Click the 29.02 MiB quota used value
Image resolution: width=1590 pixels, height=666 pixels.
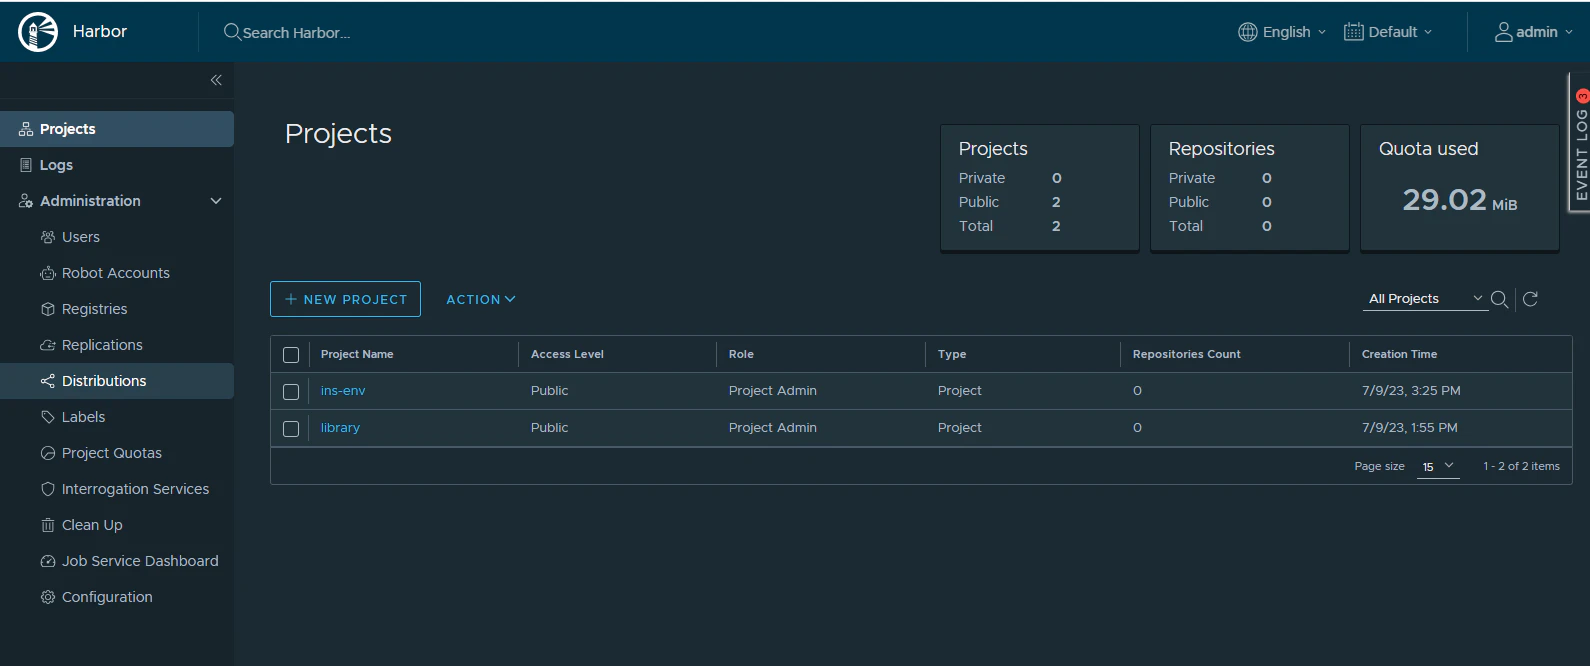[1460, 200]
